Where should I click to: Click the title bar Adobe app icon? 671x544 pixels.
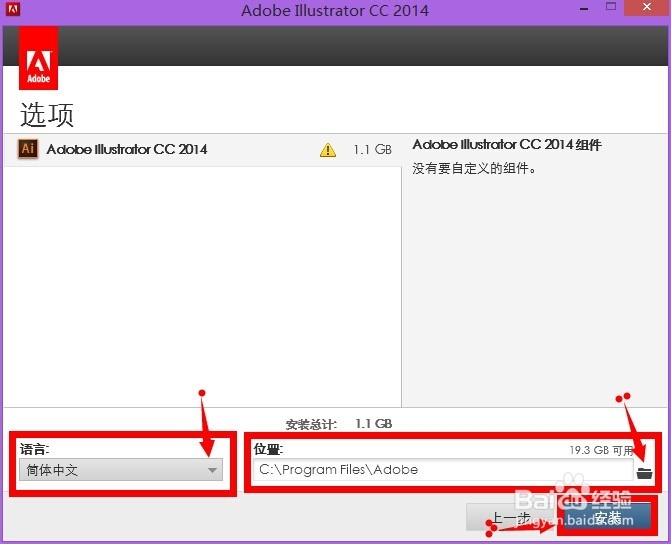13,9
